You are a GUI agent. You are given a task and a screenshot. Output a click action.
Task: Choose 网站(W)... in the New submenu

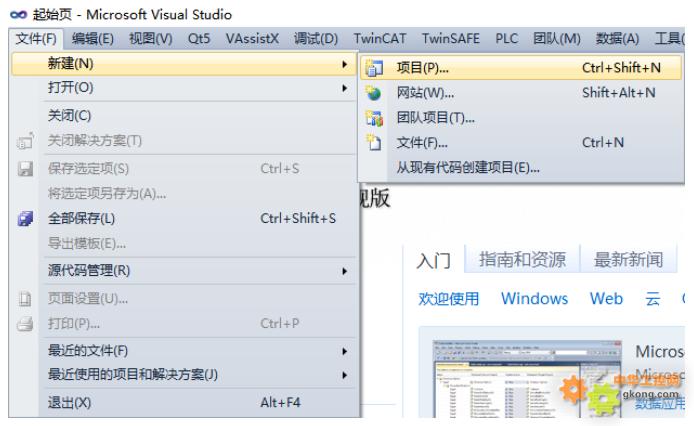(x=521, y=93)
